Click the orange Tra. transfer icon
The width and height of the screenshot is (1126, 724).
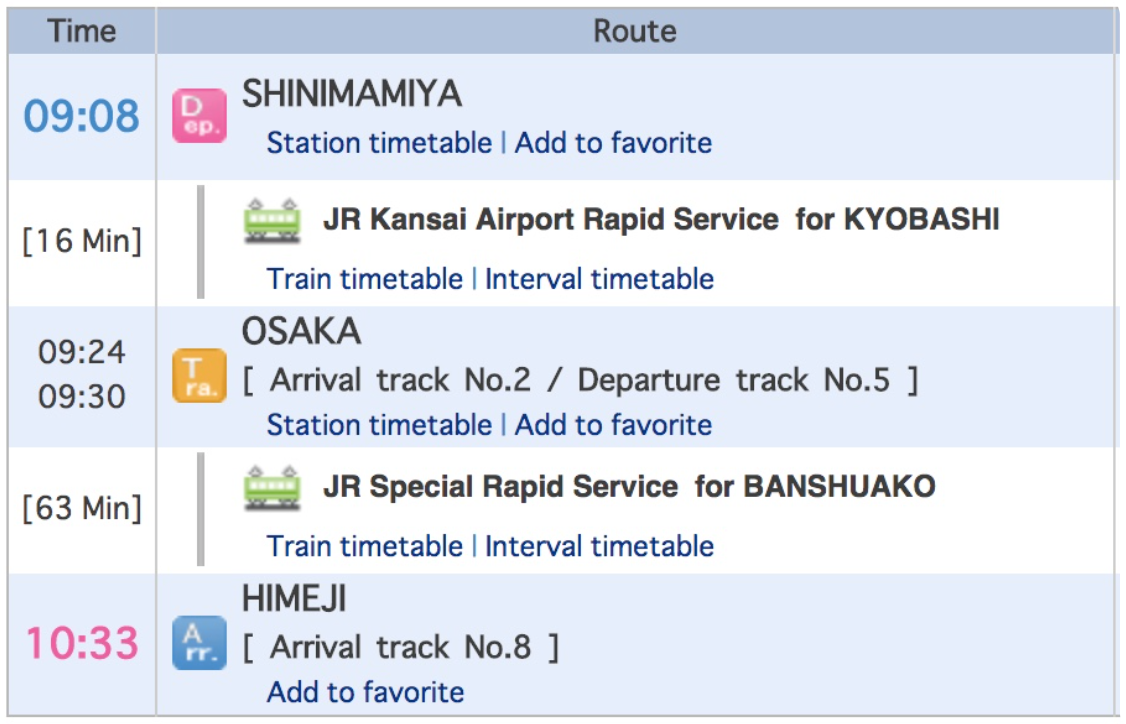[199, 376]
